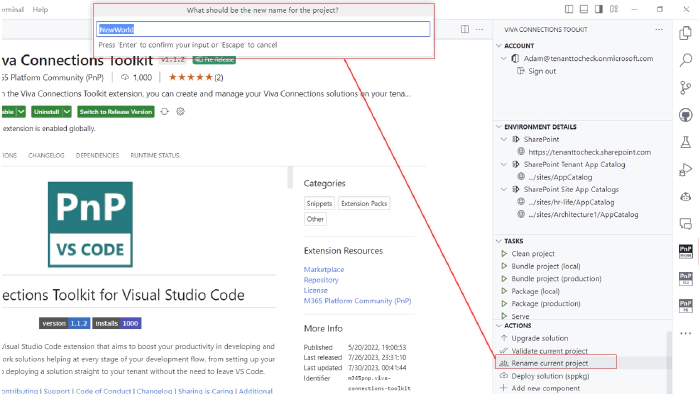
Task: Open Source Control view icon
Action: click(x=685, y=88)
